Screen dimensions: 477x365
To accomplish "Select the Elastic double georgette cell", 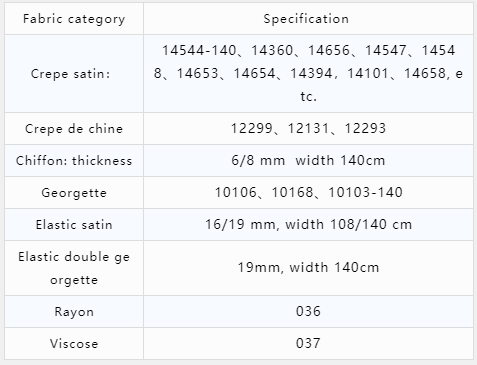I will pos(74,268).
